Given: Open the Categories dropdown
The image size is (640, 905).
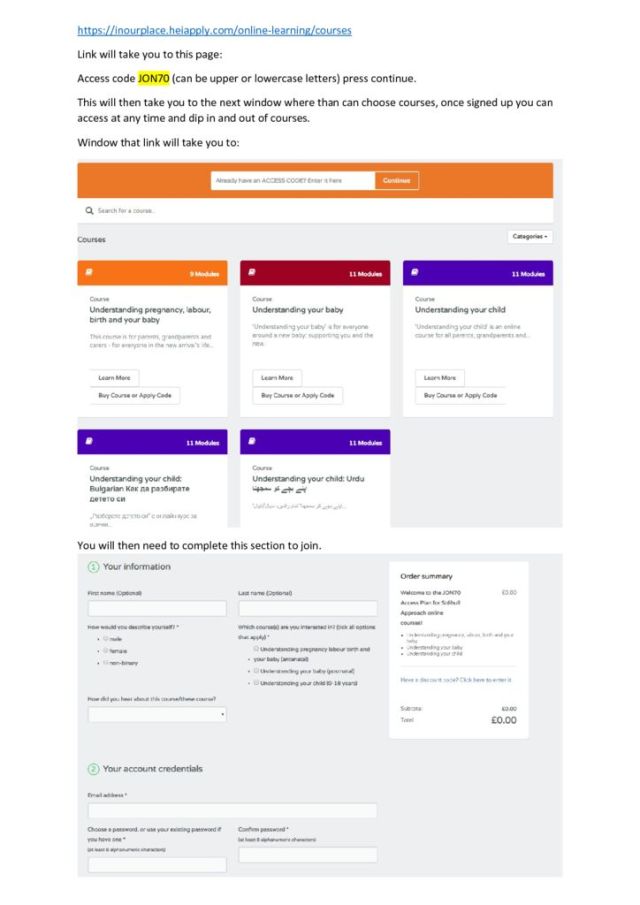Looking at the screenshot, I should point(531,237).
